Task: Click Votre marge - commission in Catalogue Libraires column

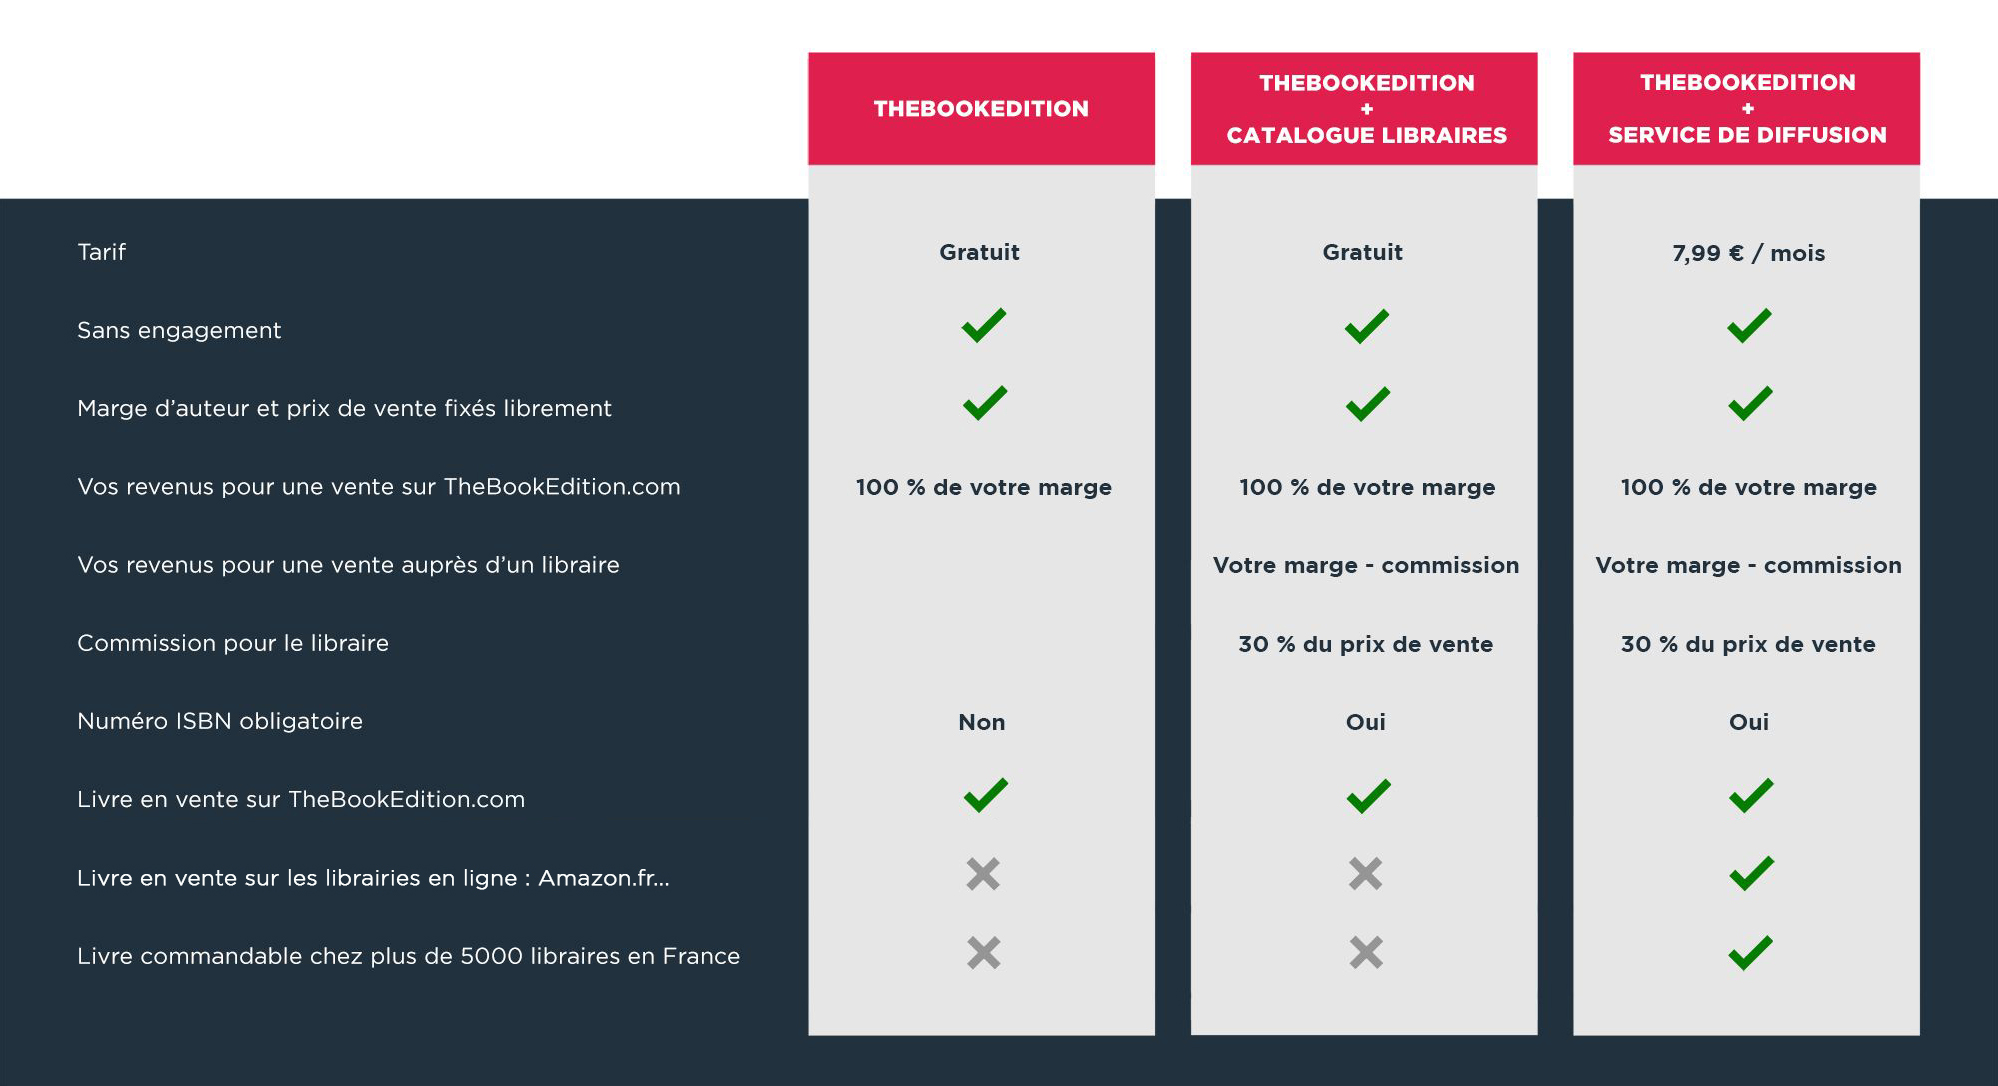Action: (x=1366, y=565)
